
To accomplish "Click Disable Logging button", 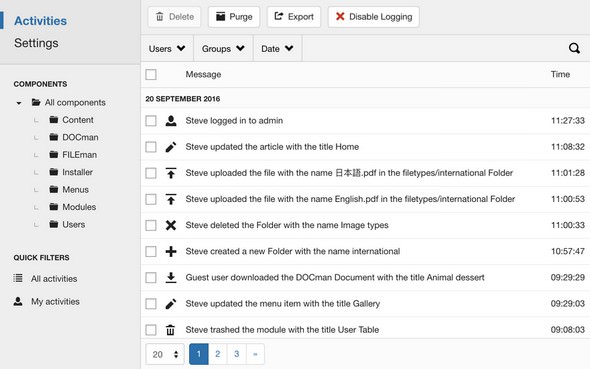I will pyautogui.click(x=374, y=17).
